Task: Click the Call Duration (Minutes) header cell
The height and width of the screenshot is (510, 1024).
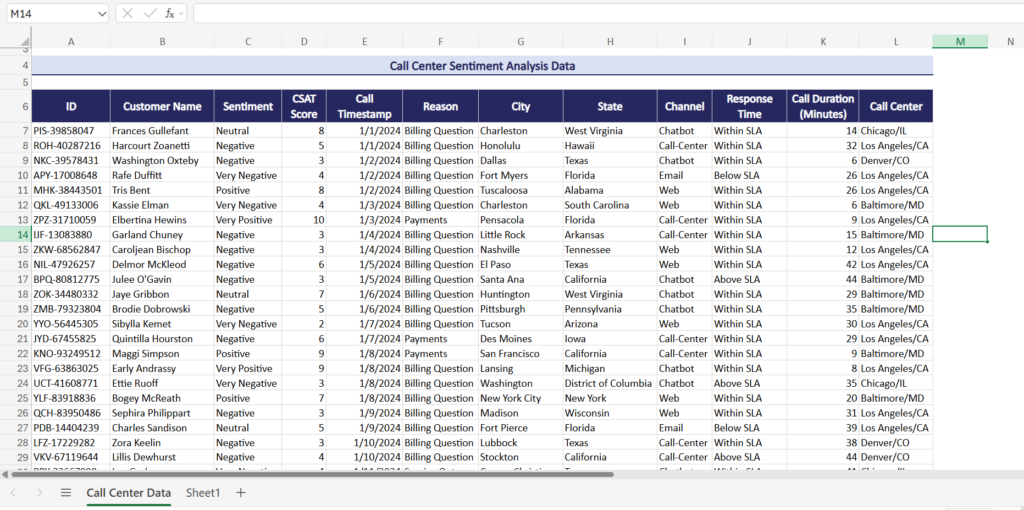Action: pos(823,106)
